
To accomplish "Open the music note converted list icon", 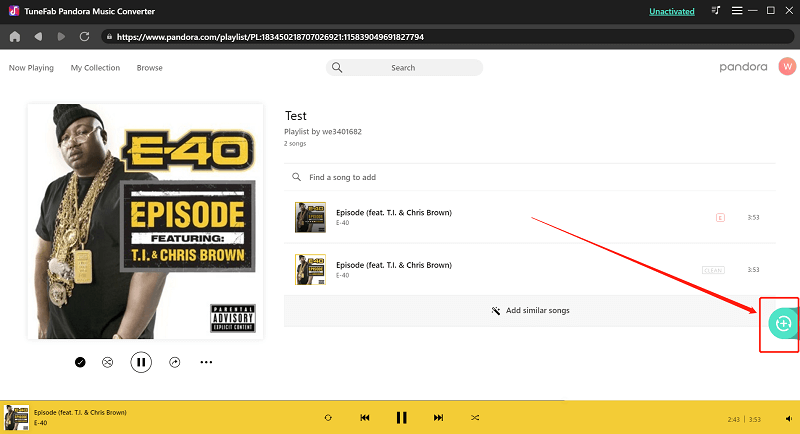I will (x=715, y=10).
